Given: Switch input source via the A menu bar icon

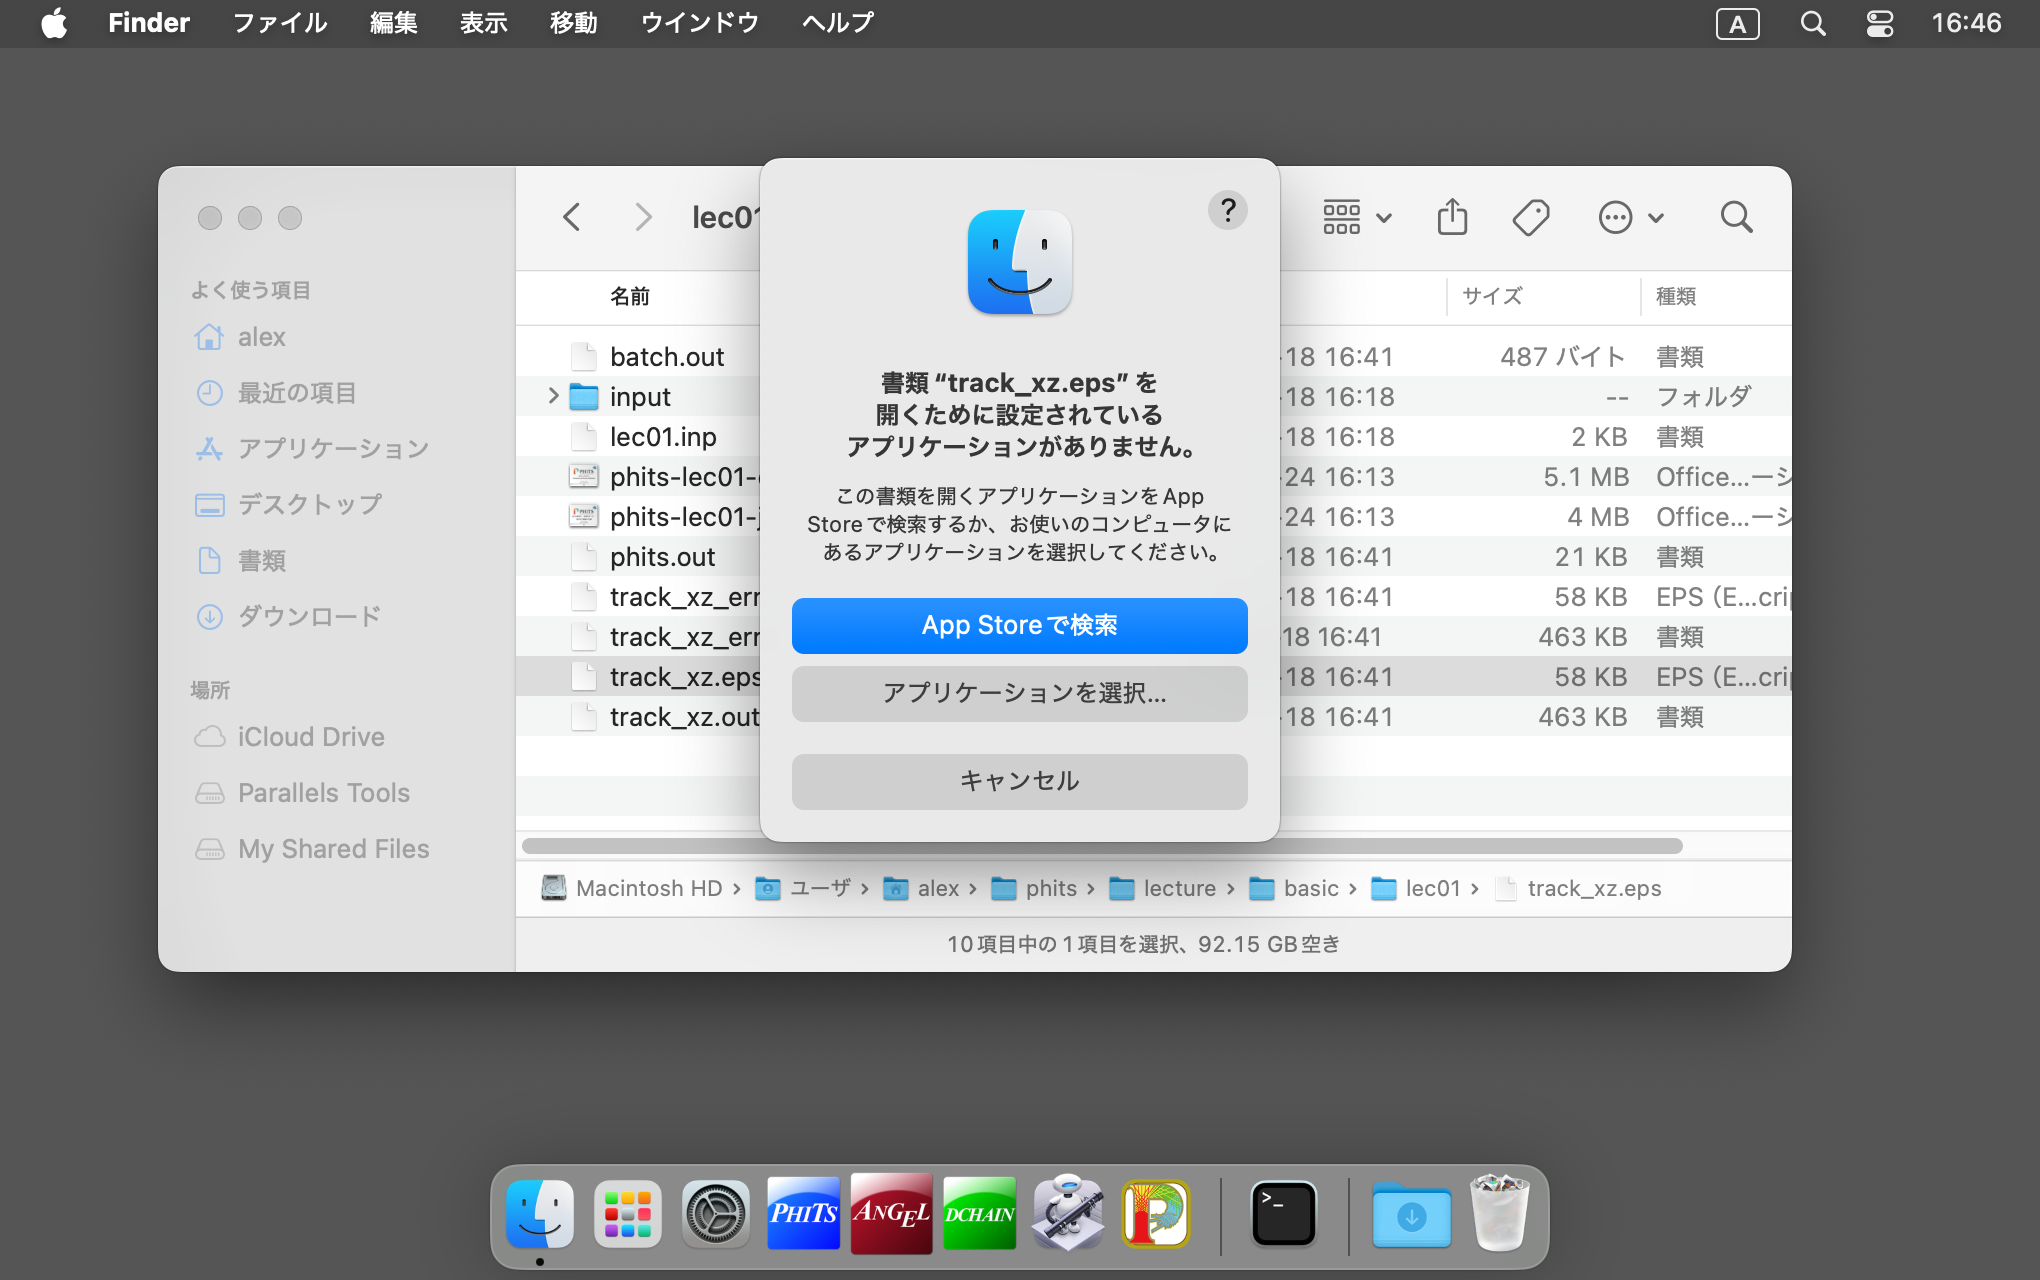Looking at the screenshot, I should click(1737, 24).
